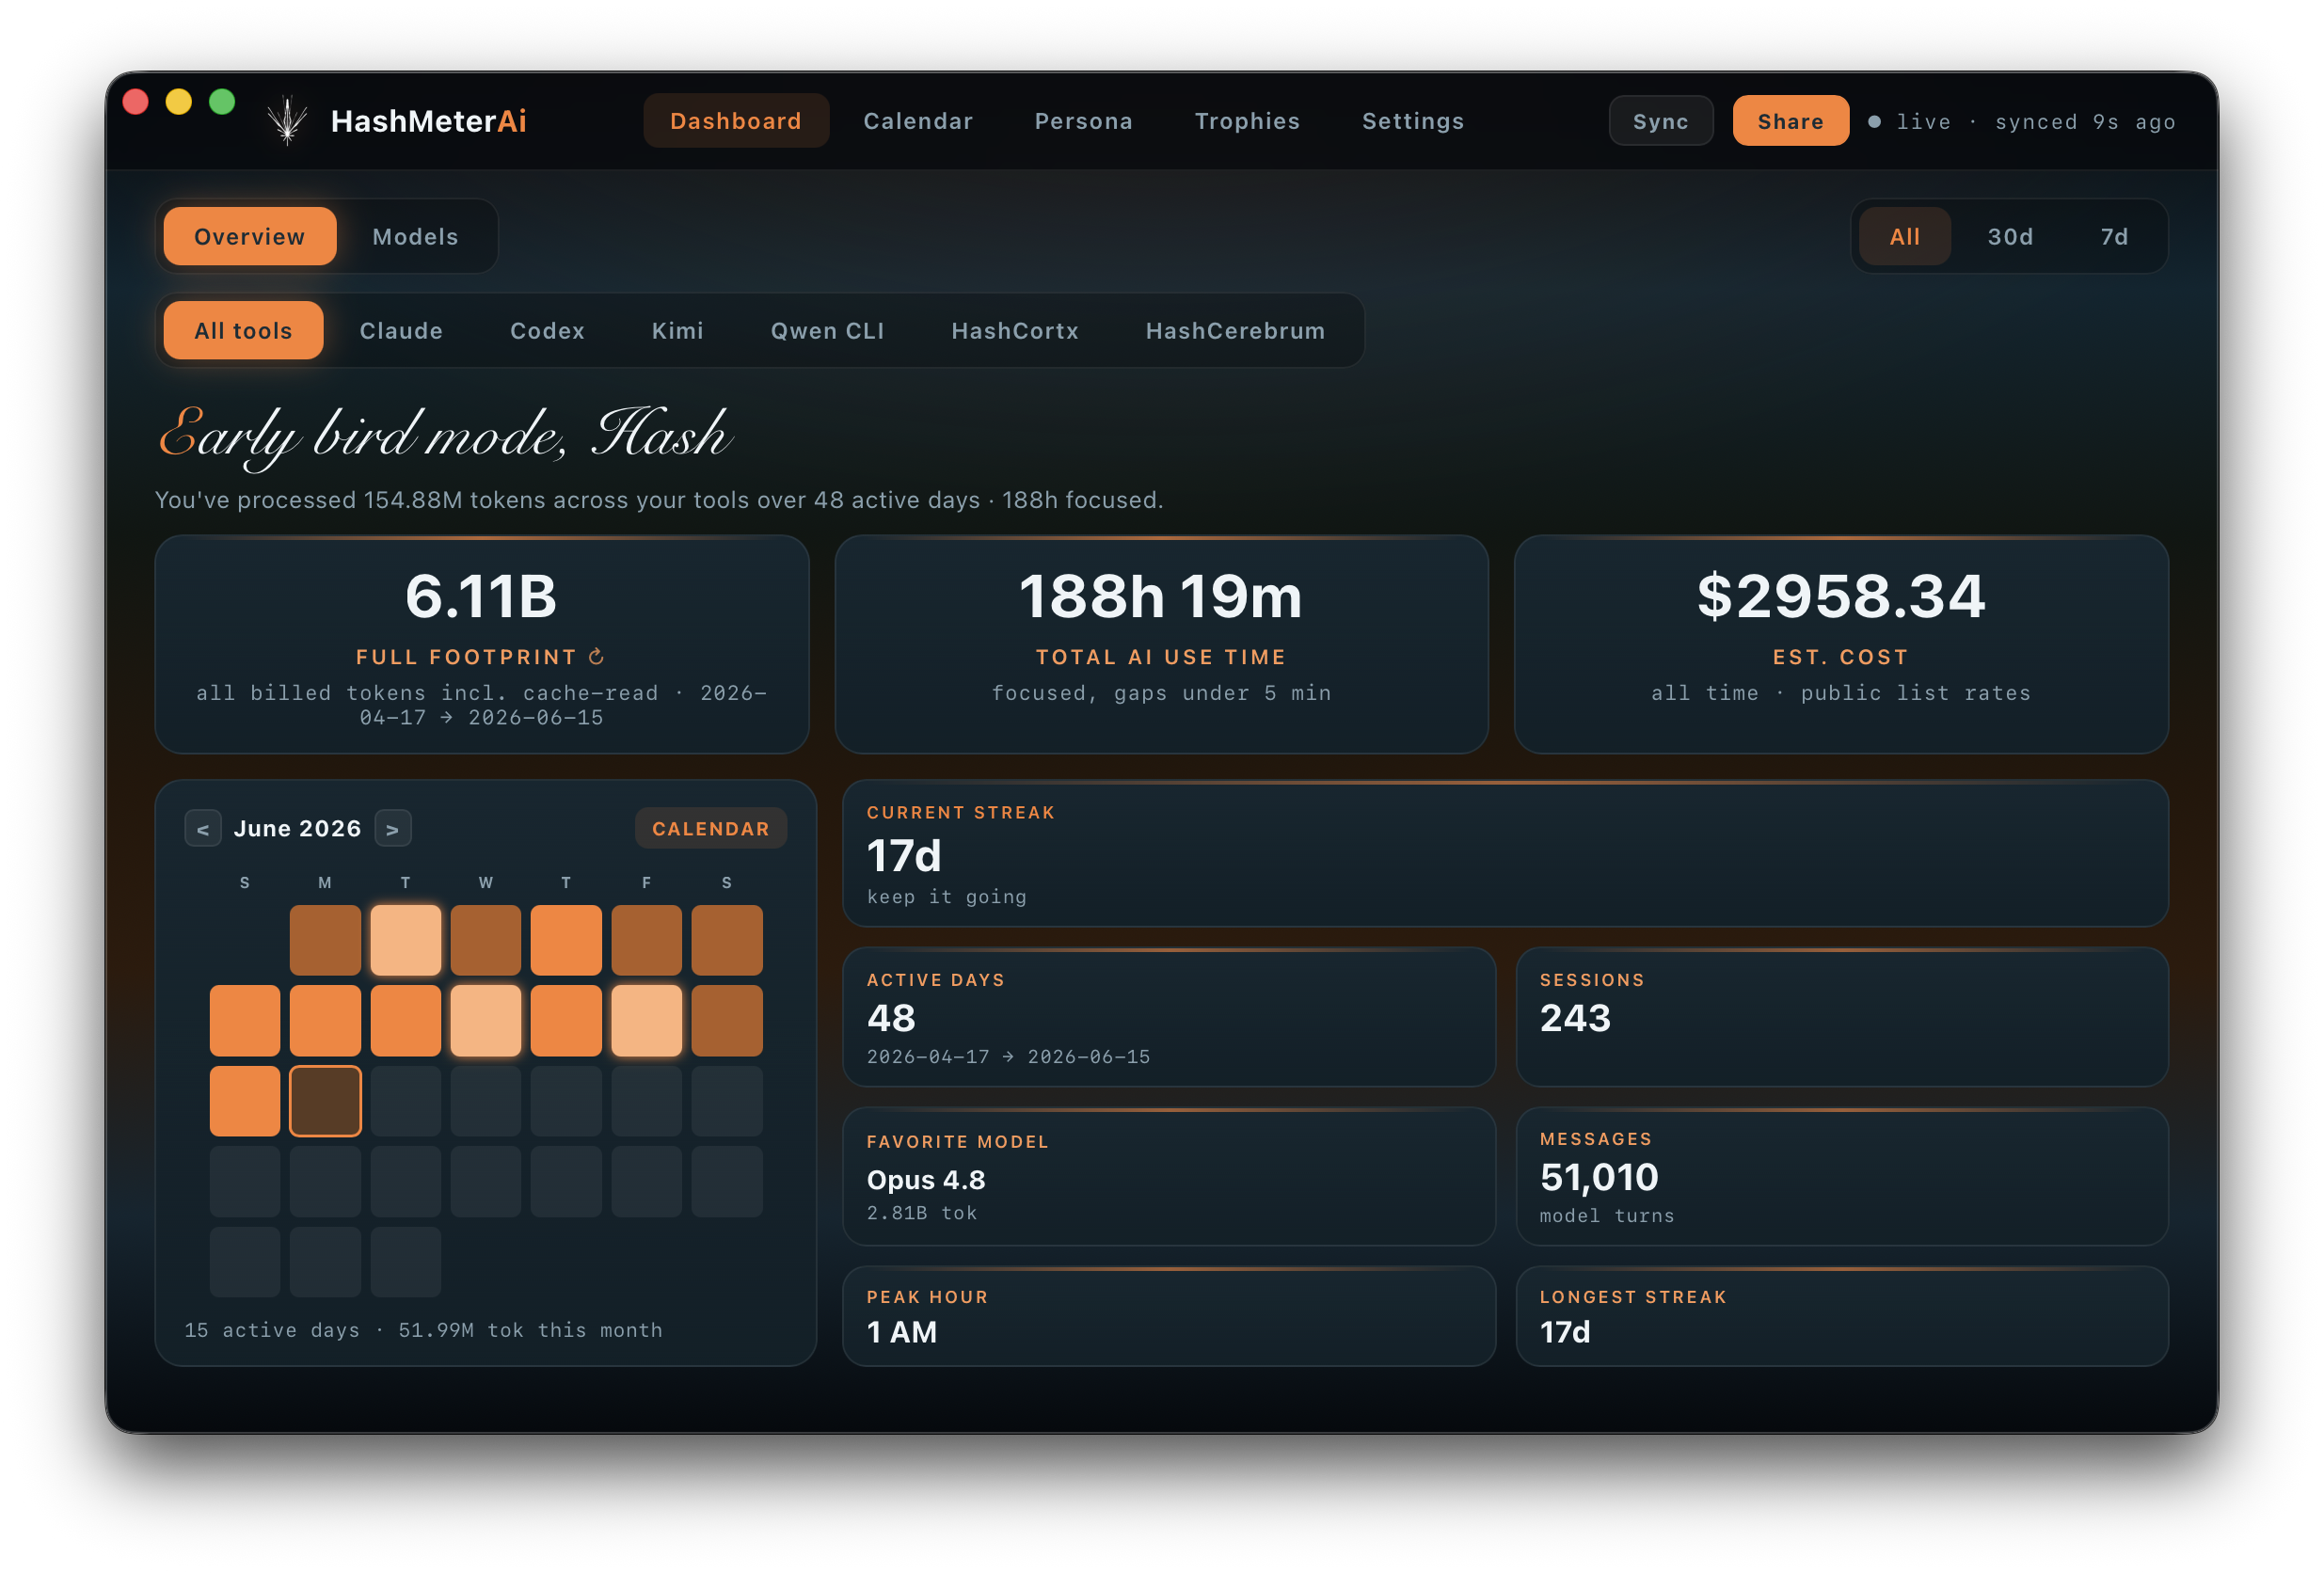Filter by HashCerebrum tool
Image resolution: width=2324 pixels, height=1573 pixels.
(x=1235, y=330)
